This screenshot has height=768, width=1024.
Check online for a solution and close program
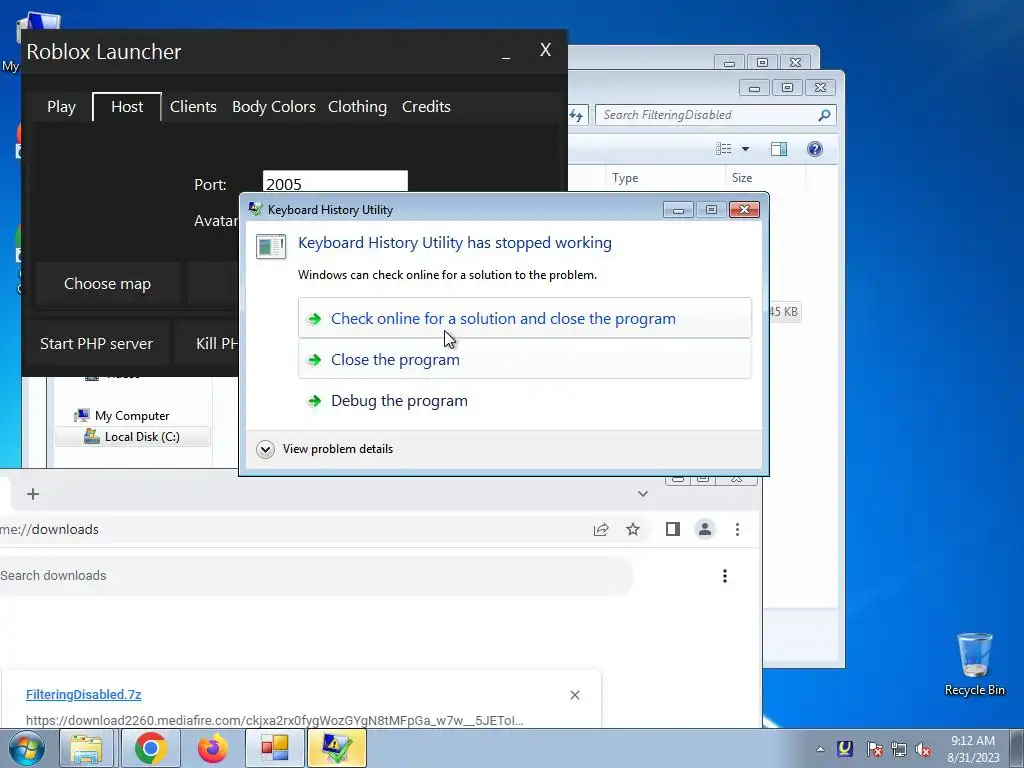pyautogui.click(x=524, y=318)
